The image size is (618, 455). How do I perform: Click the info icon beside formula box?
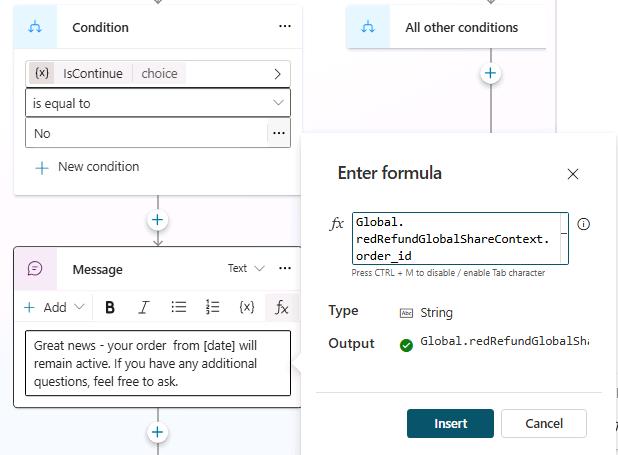click(x=583, y=224)
